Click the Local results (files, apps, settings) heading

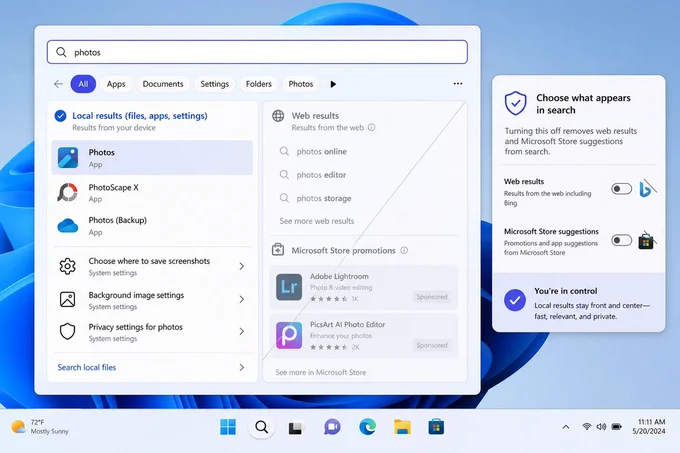(x=140, y=116)
